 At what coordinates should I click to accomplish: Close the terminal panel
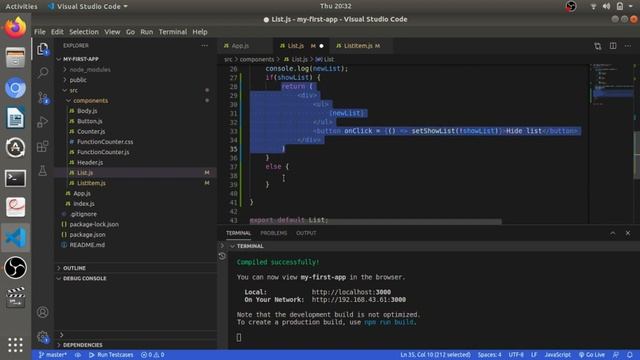[x=628, y=233]
